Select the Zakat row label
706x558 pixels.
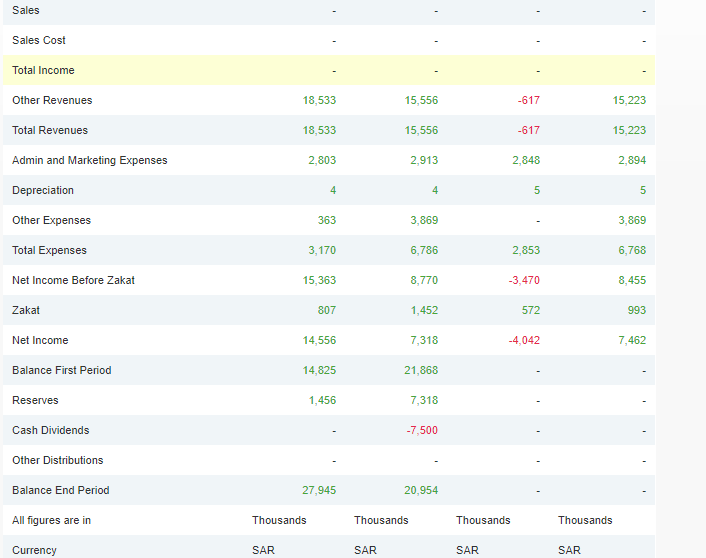pyautogui.click(x=26, y=310)
